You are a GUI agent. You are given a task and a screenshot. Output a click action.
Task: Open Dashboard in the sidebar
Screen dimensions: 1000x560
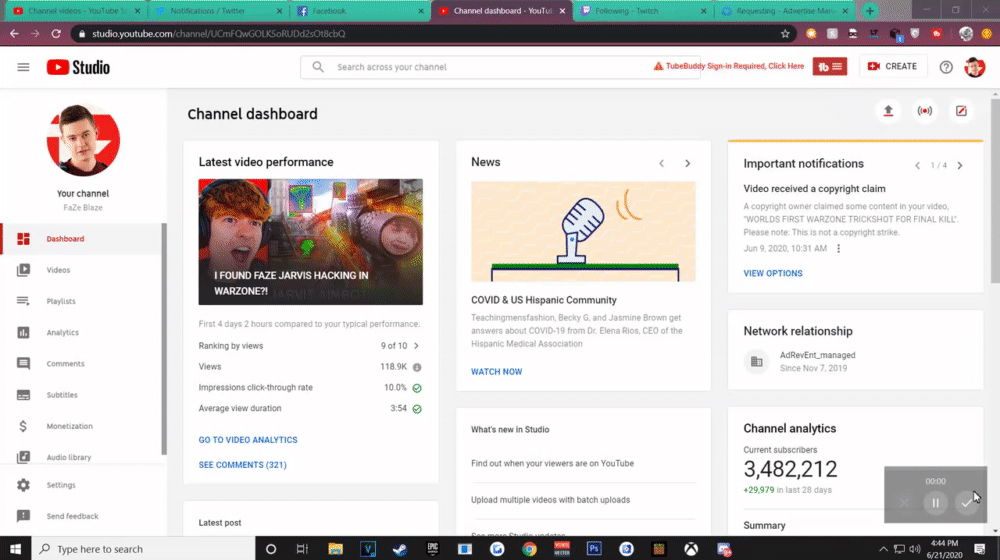tap(81, 239)
